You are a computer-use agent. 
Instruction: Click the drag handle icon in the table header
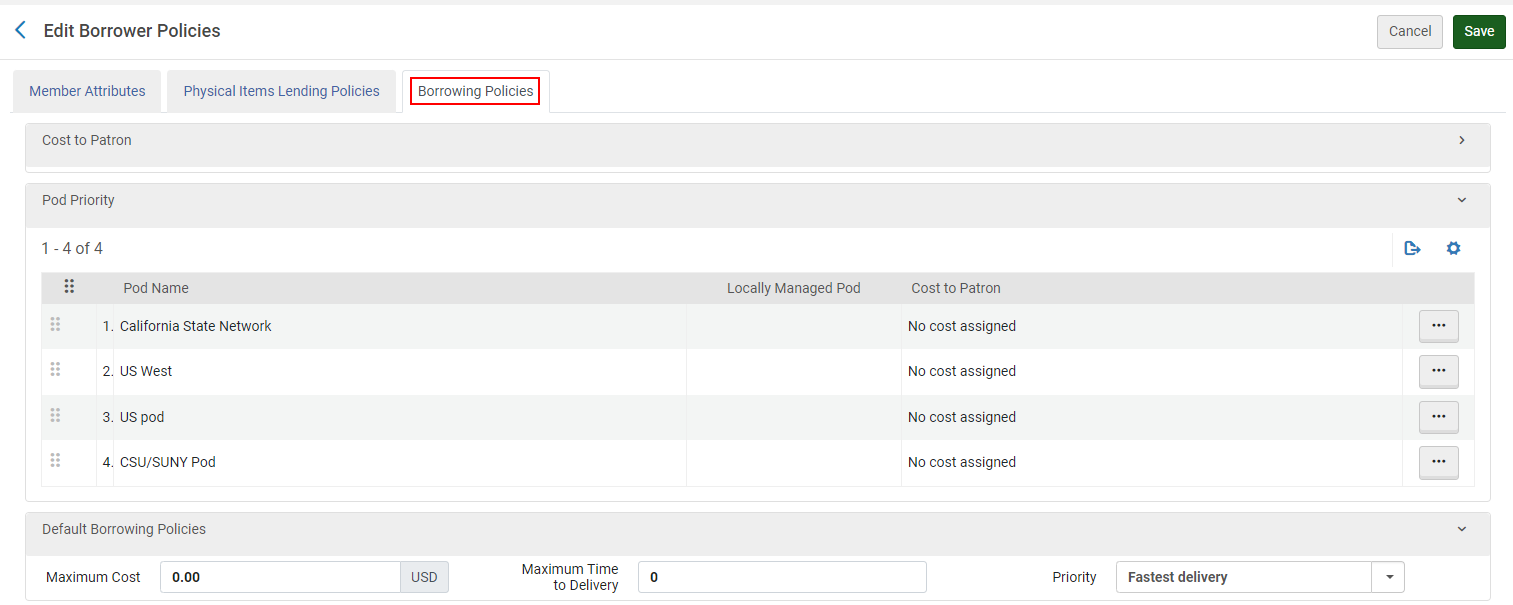[x=69, y=287]
